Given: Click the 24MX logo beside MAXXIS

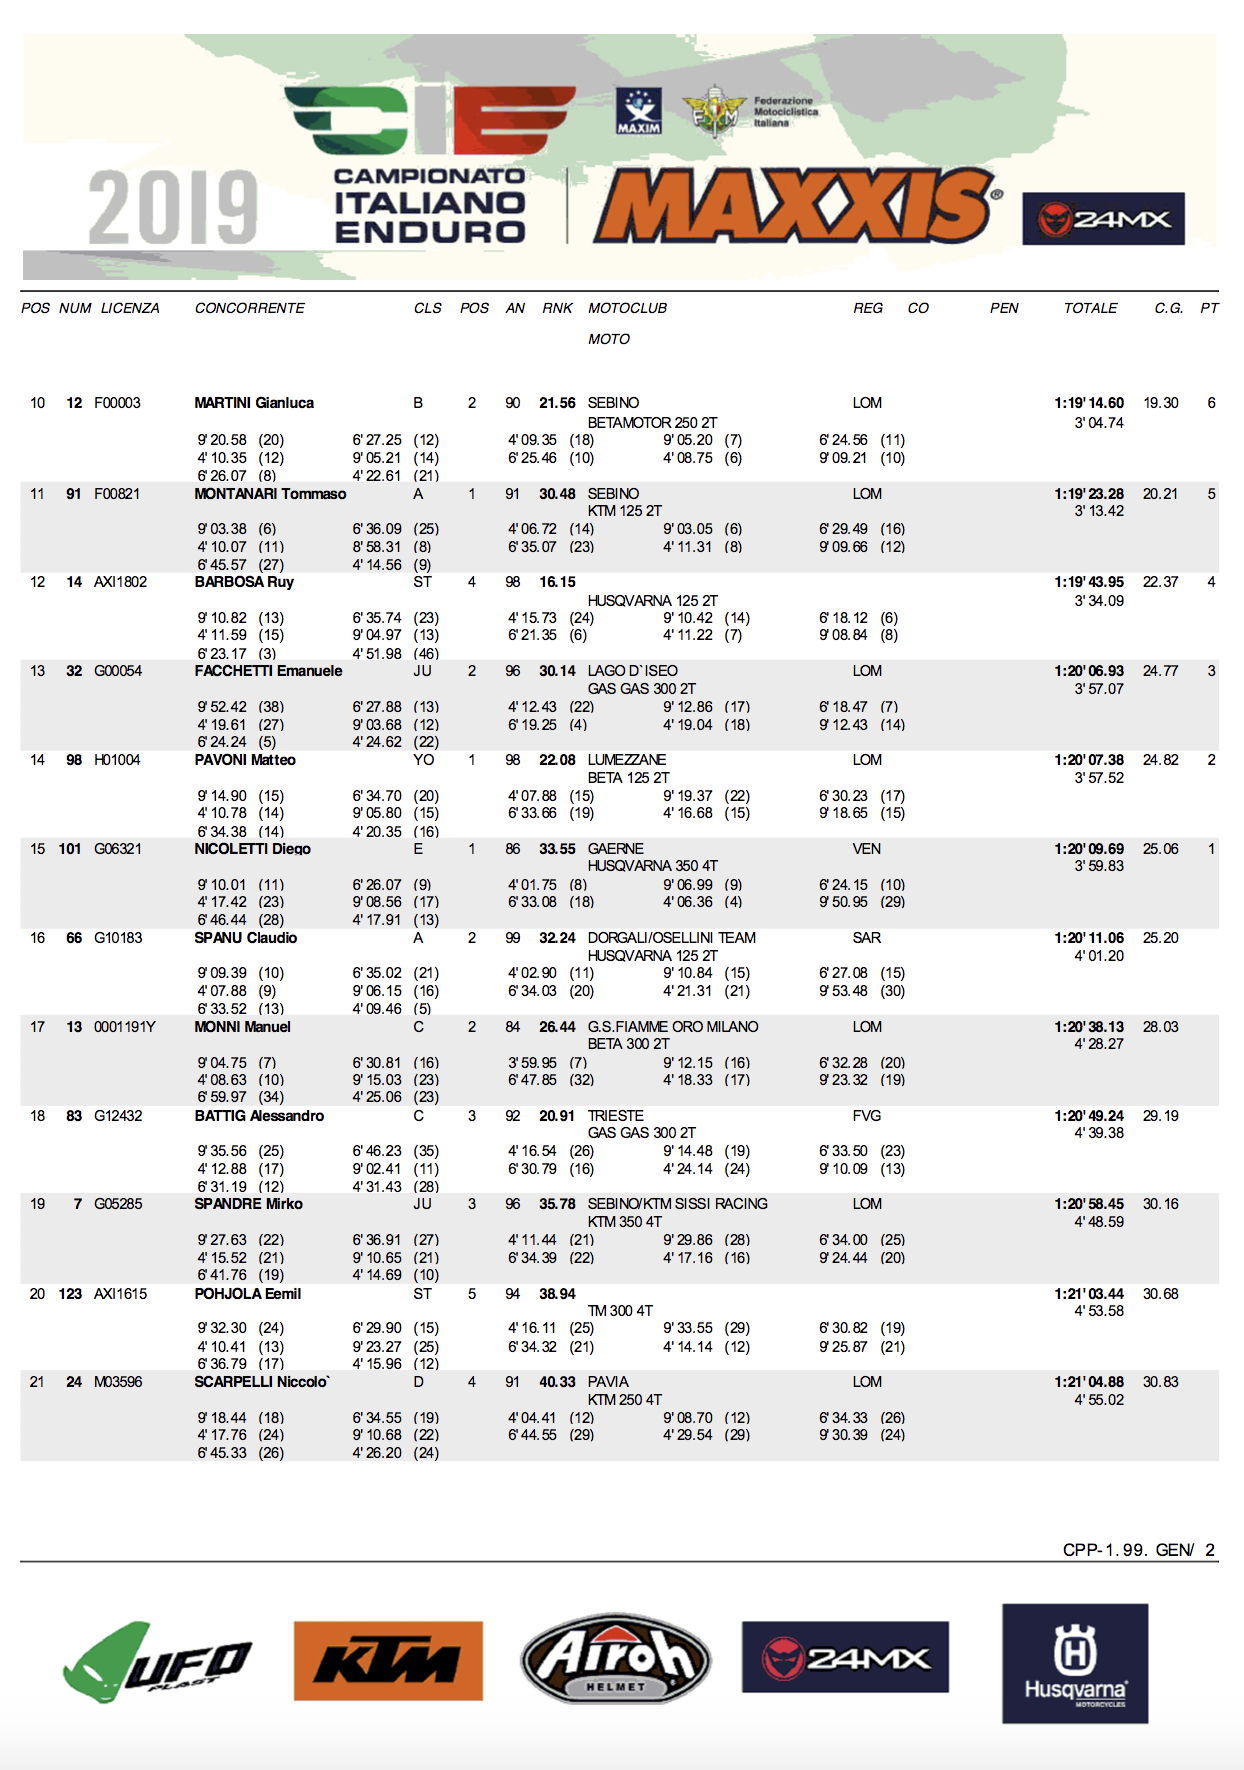Looking at the screenshot, I should [x=1103, y=218].
